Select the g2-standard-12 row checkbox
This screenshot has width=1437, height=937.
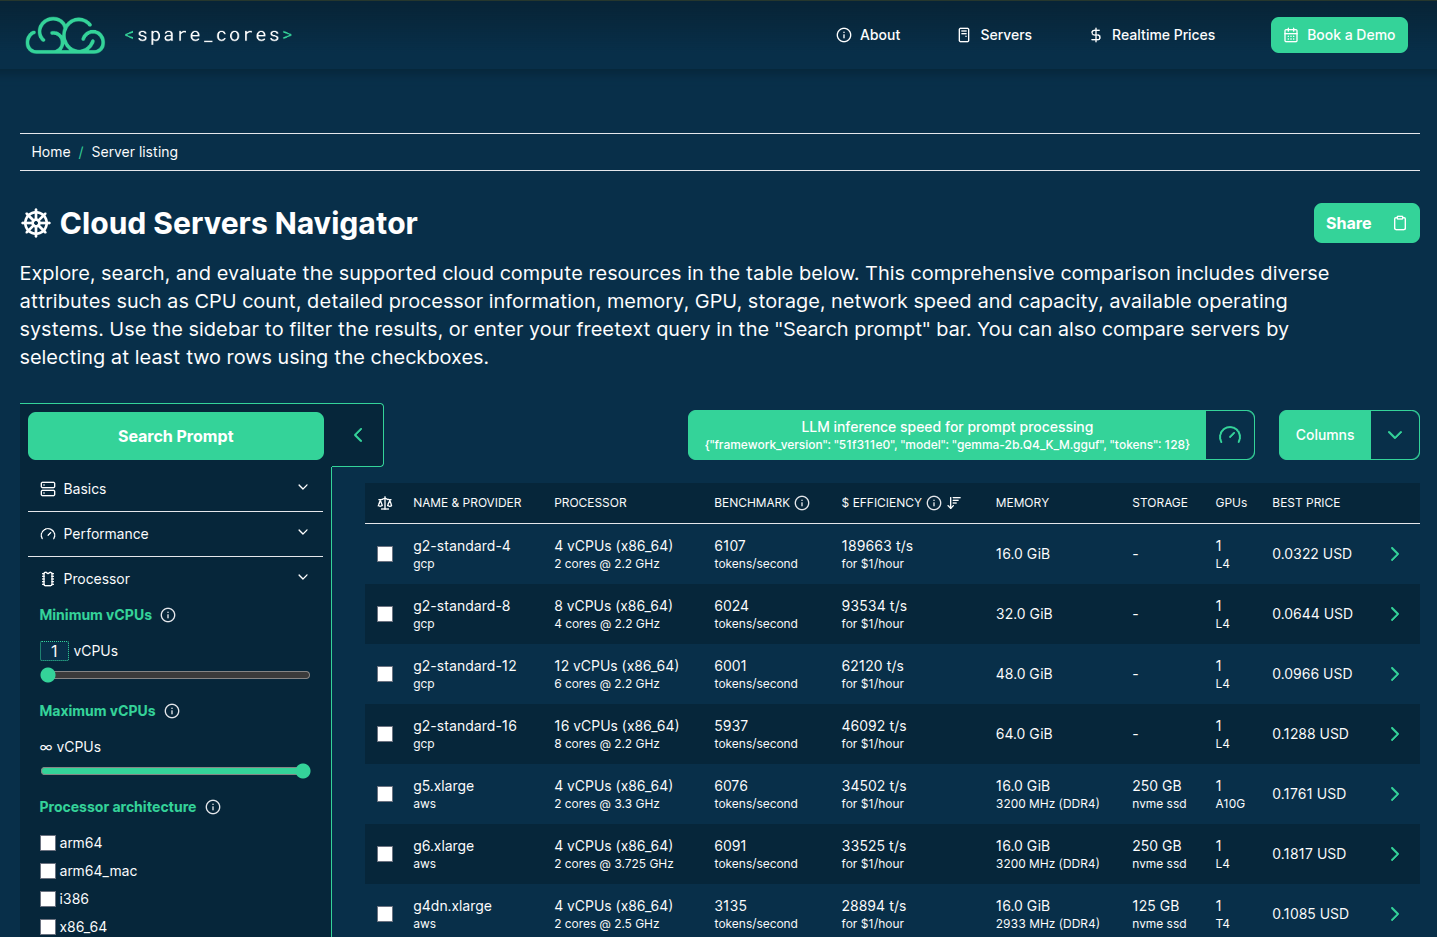(385, 674)
